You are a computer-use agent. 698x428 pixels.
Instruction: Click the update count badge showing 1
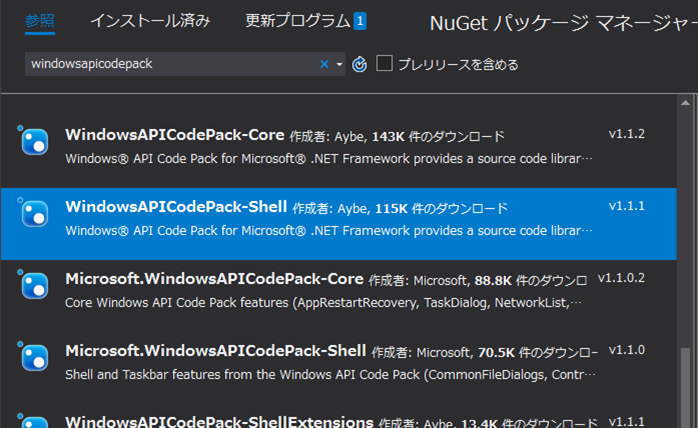coord(360,21)
